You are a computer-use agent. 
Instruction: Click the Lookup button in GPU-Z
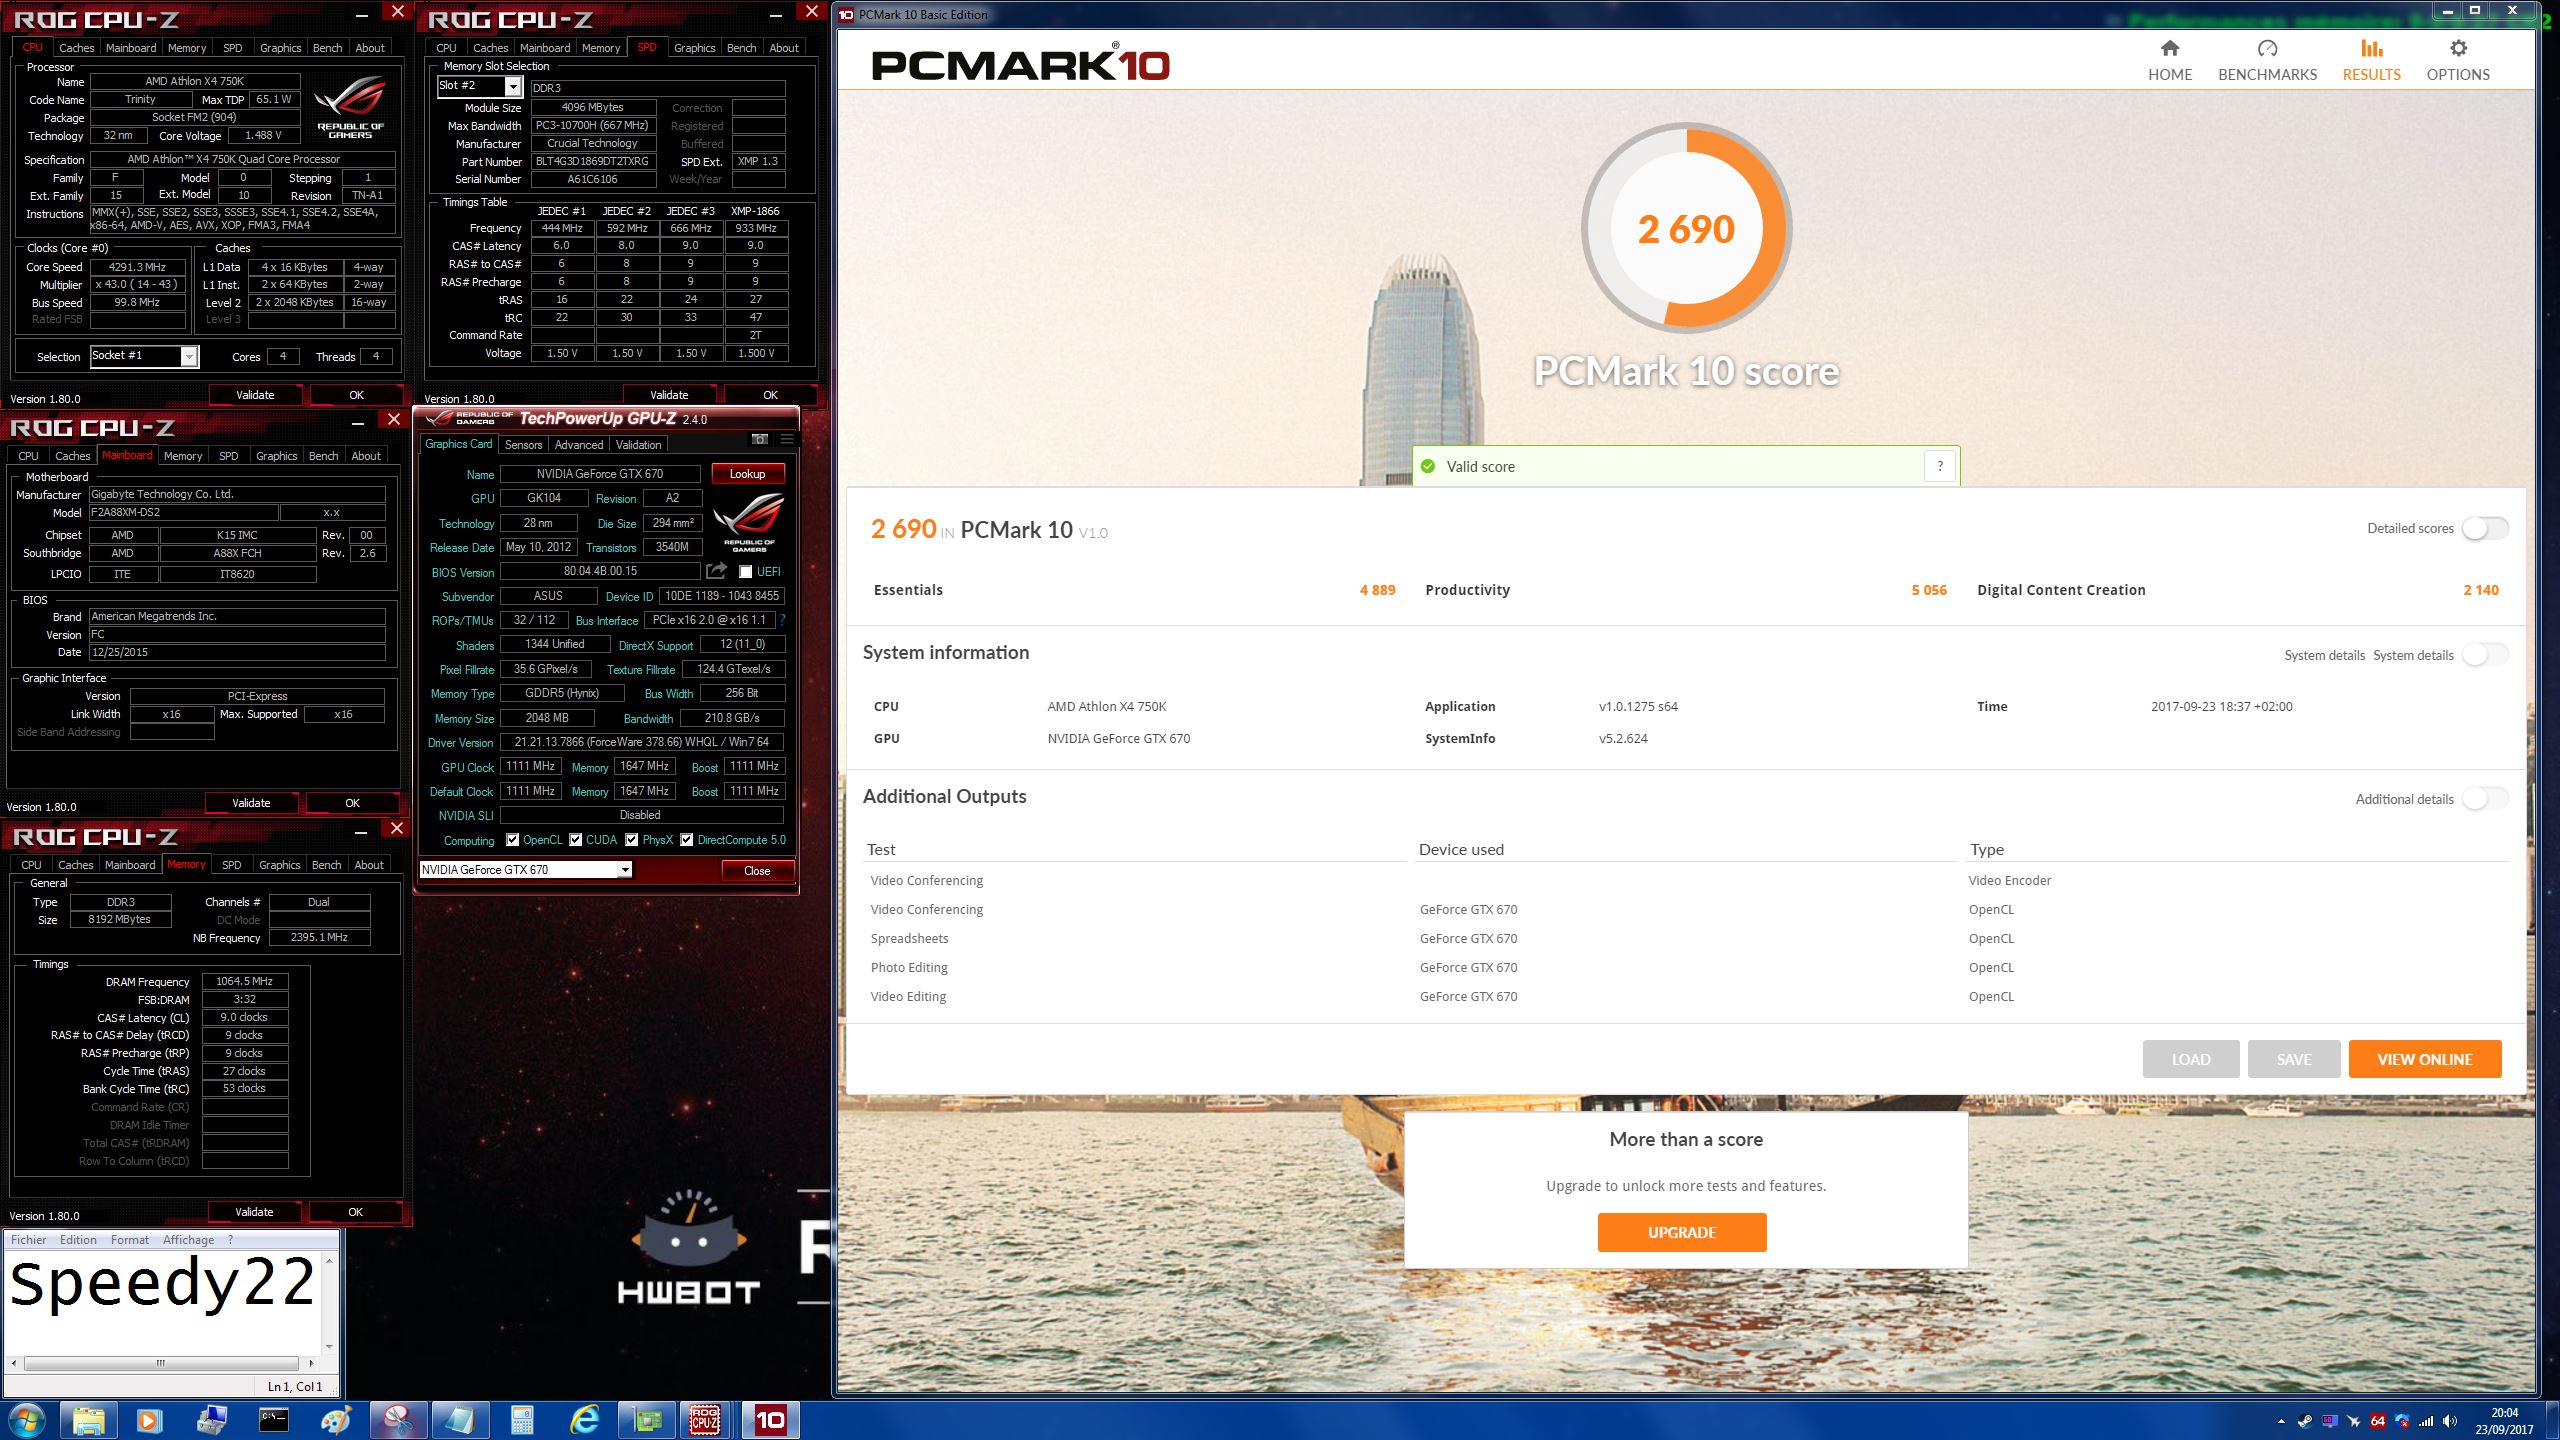[x=747, y=474]
